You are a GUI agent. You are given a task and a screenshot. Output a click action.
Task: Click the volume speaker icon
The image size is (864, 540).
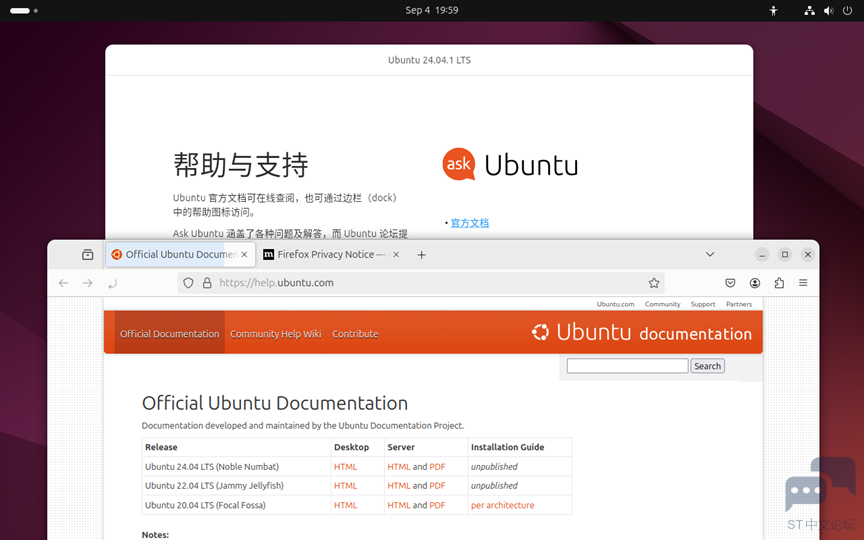828,10
